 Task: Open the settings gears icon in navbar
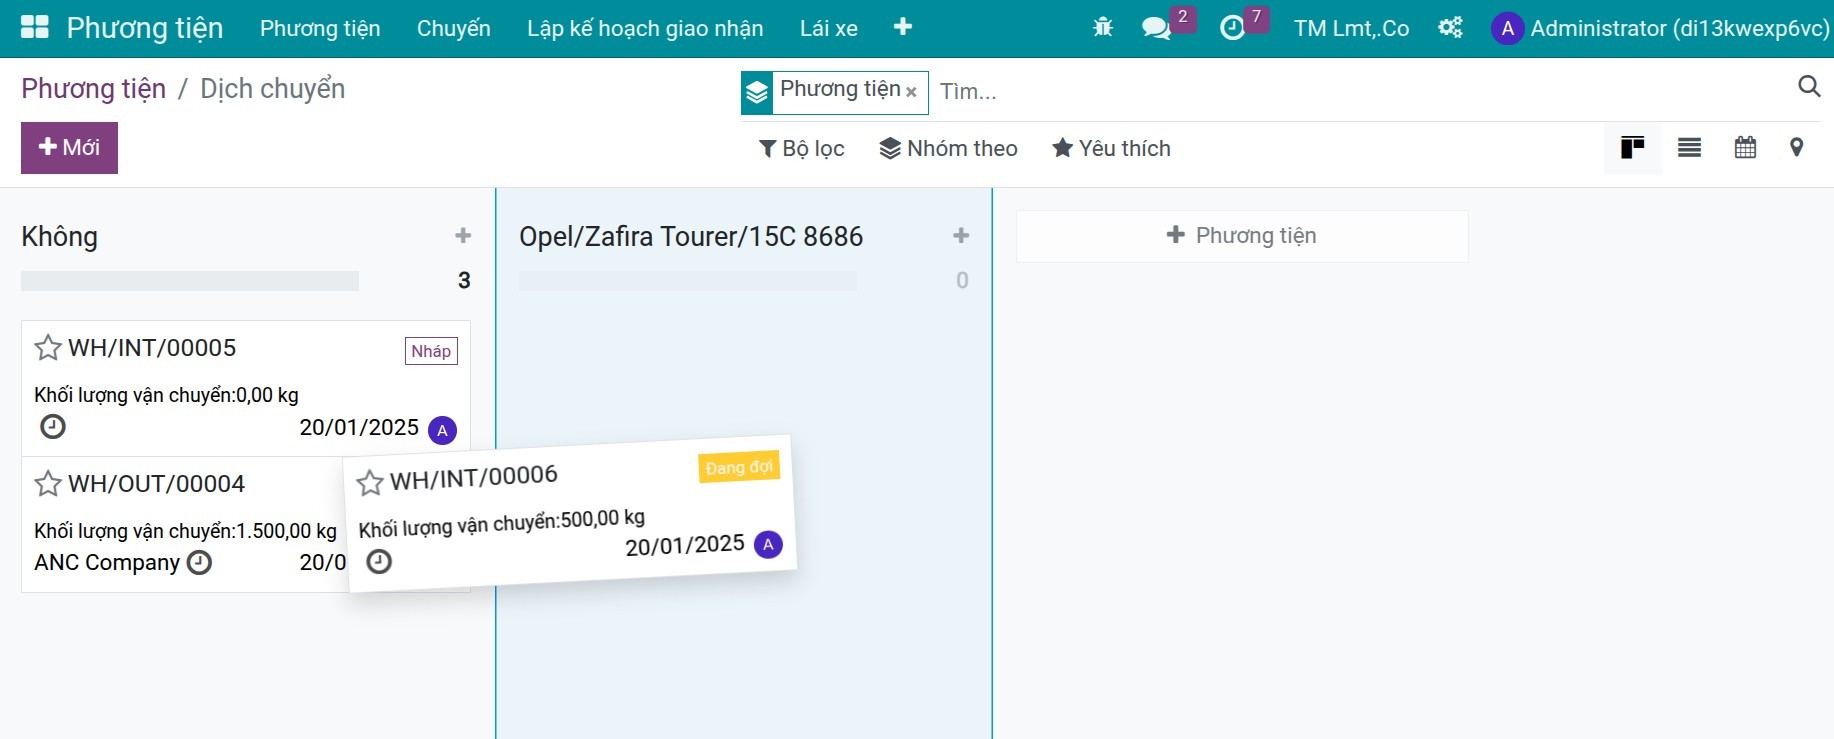click(1450, 28)
